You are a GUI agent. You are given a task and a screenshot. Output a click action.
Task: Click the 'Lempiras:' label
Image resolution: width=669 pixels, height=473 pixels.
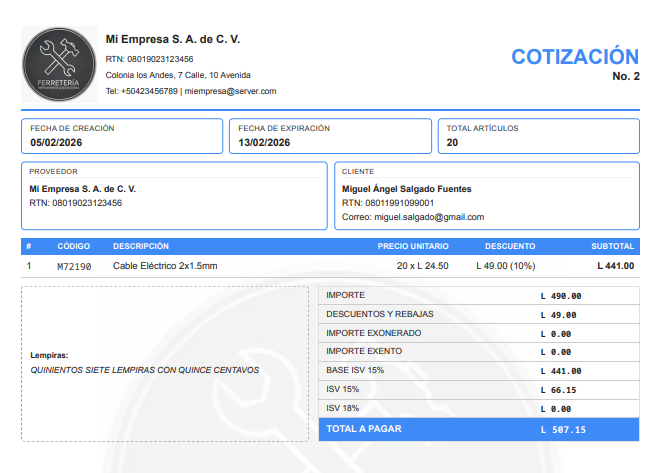(49, 355)
